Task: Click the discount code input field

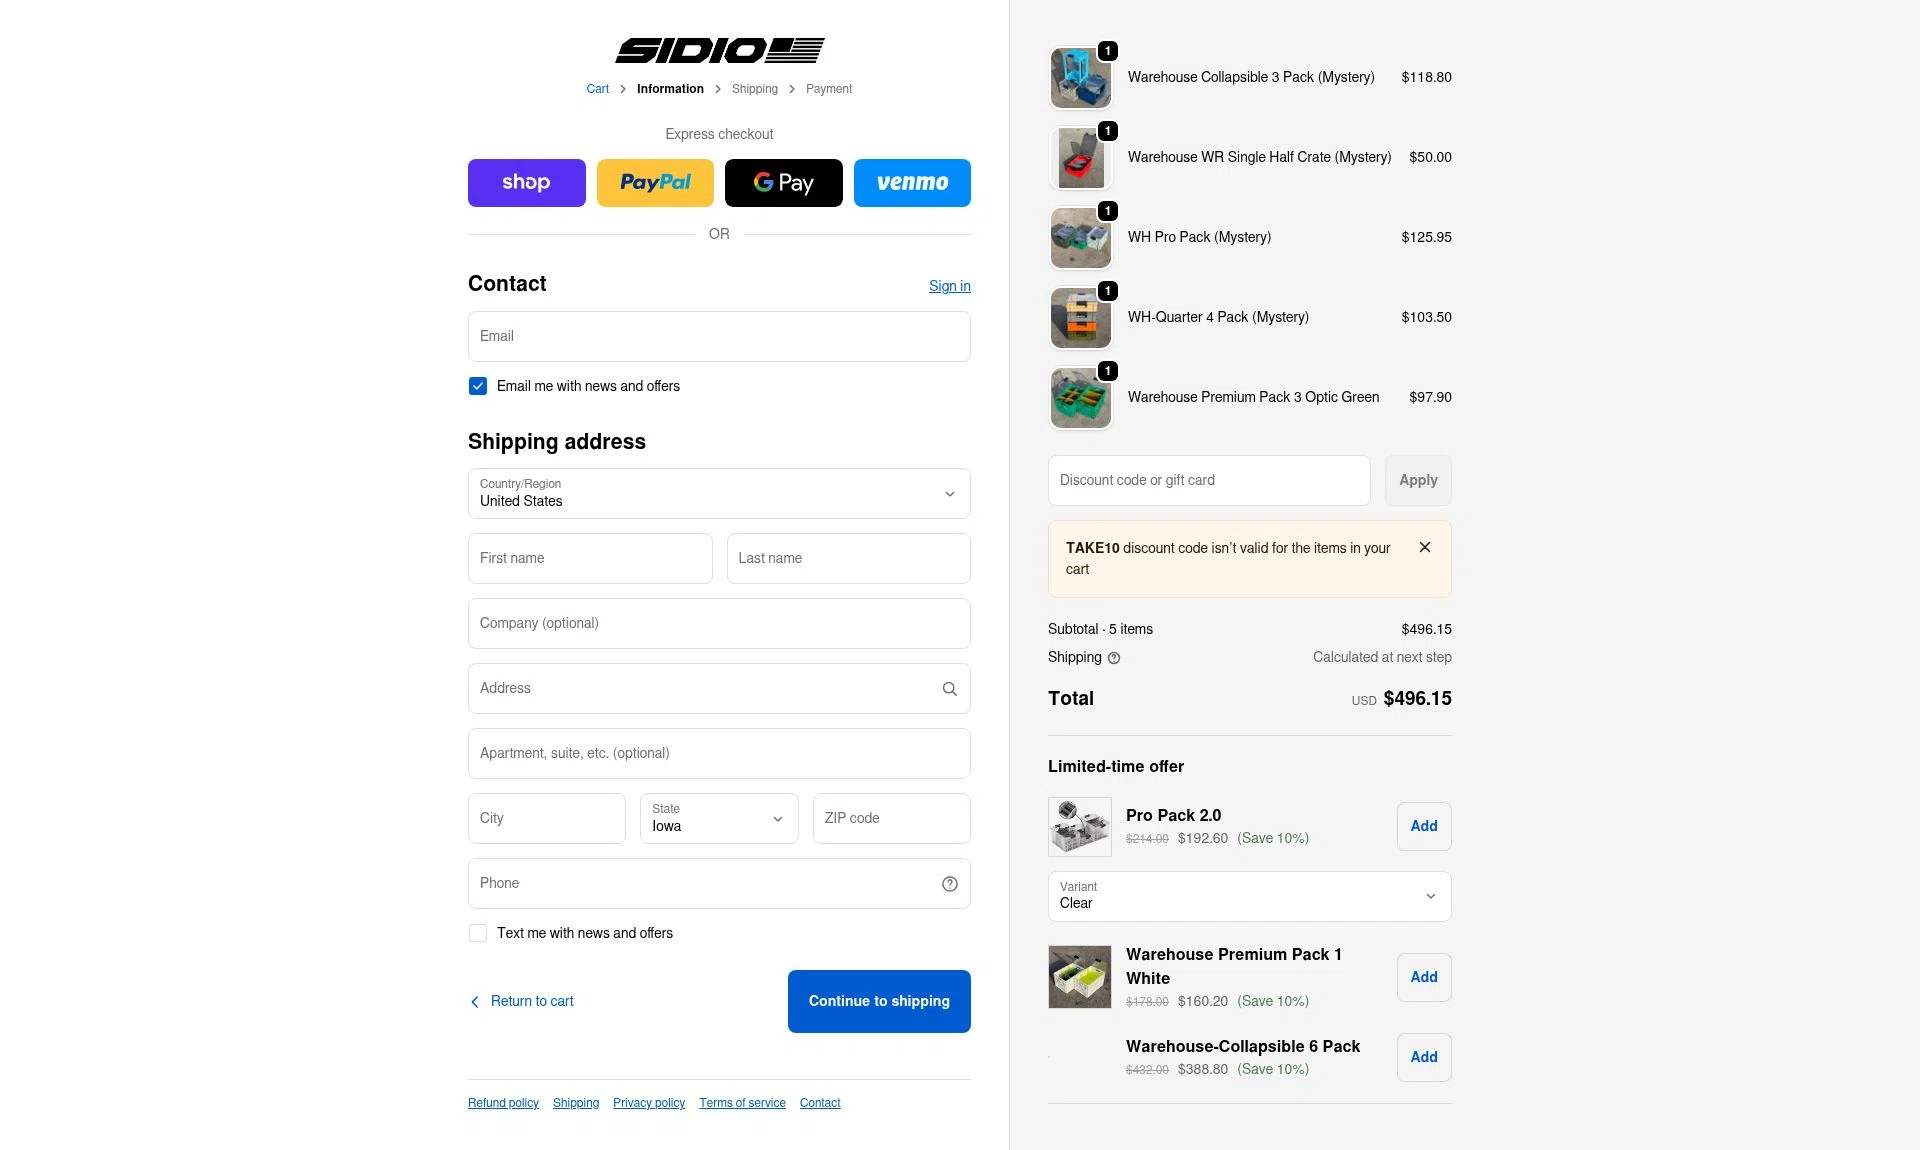Action: 1208,480
